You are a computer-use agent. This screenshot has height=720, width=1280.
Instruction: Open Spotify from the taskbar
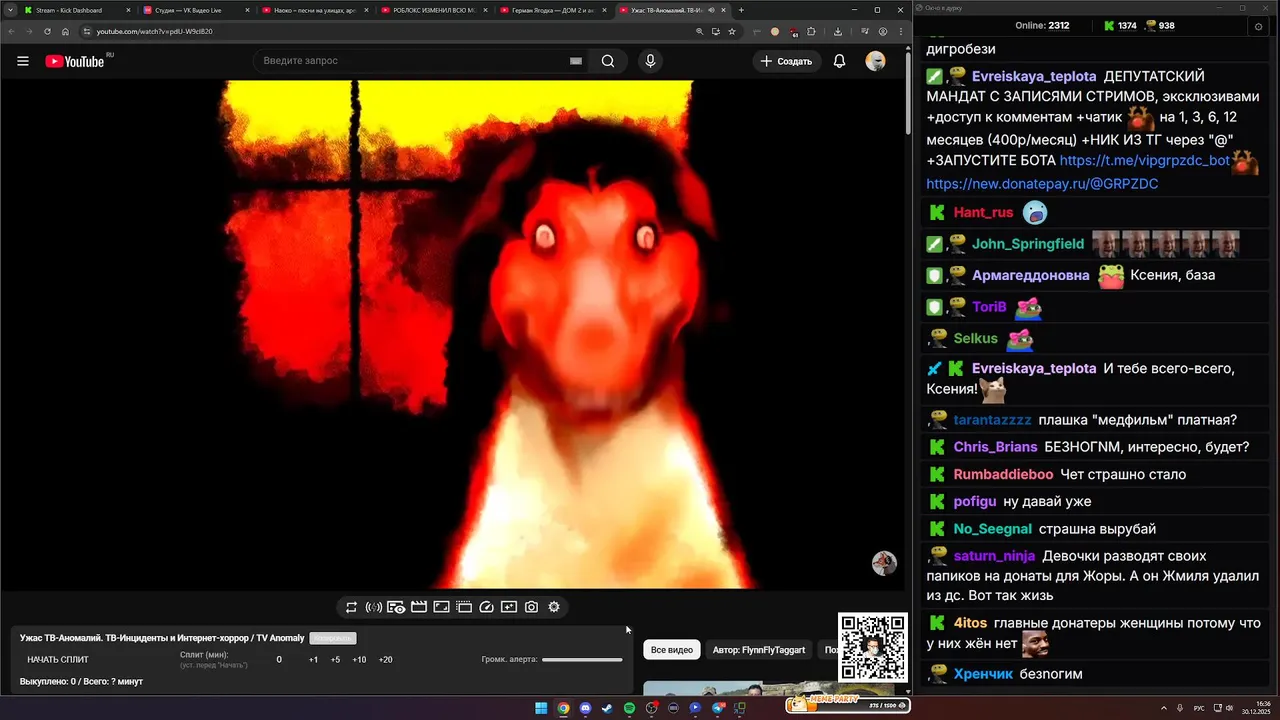point(629,708)
